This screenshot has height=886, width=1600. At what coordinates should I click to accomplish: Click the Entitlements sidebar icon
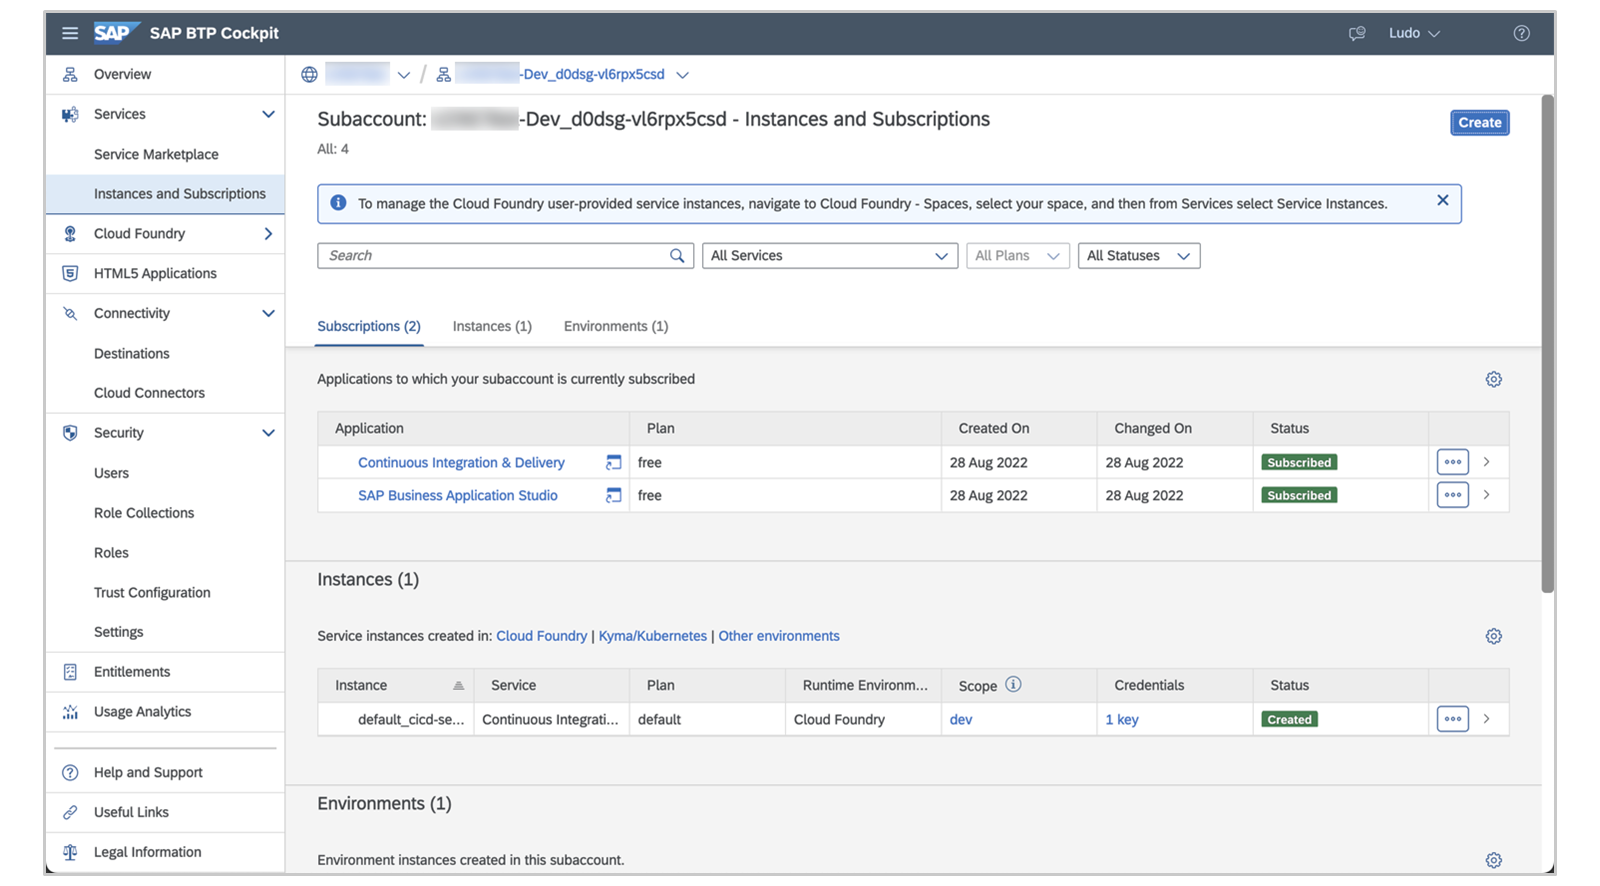coord(70,672)
